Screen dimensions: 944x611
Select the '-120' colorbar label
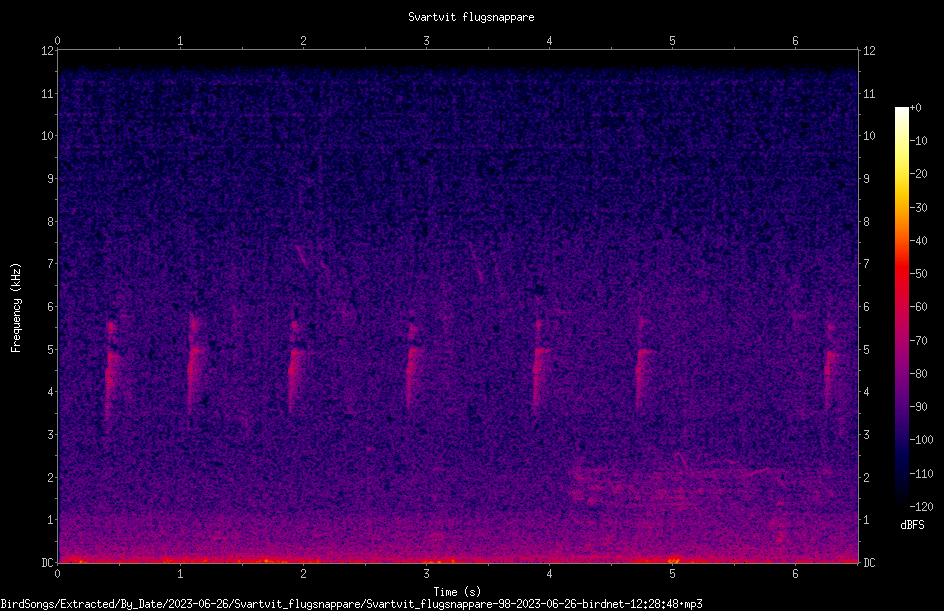click(921, 507)
